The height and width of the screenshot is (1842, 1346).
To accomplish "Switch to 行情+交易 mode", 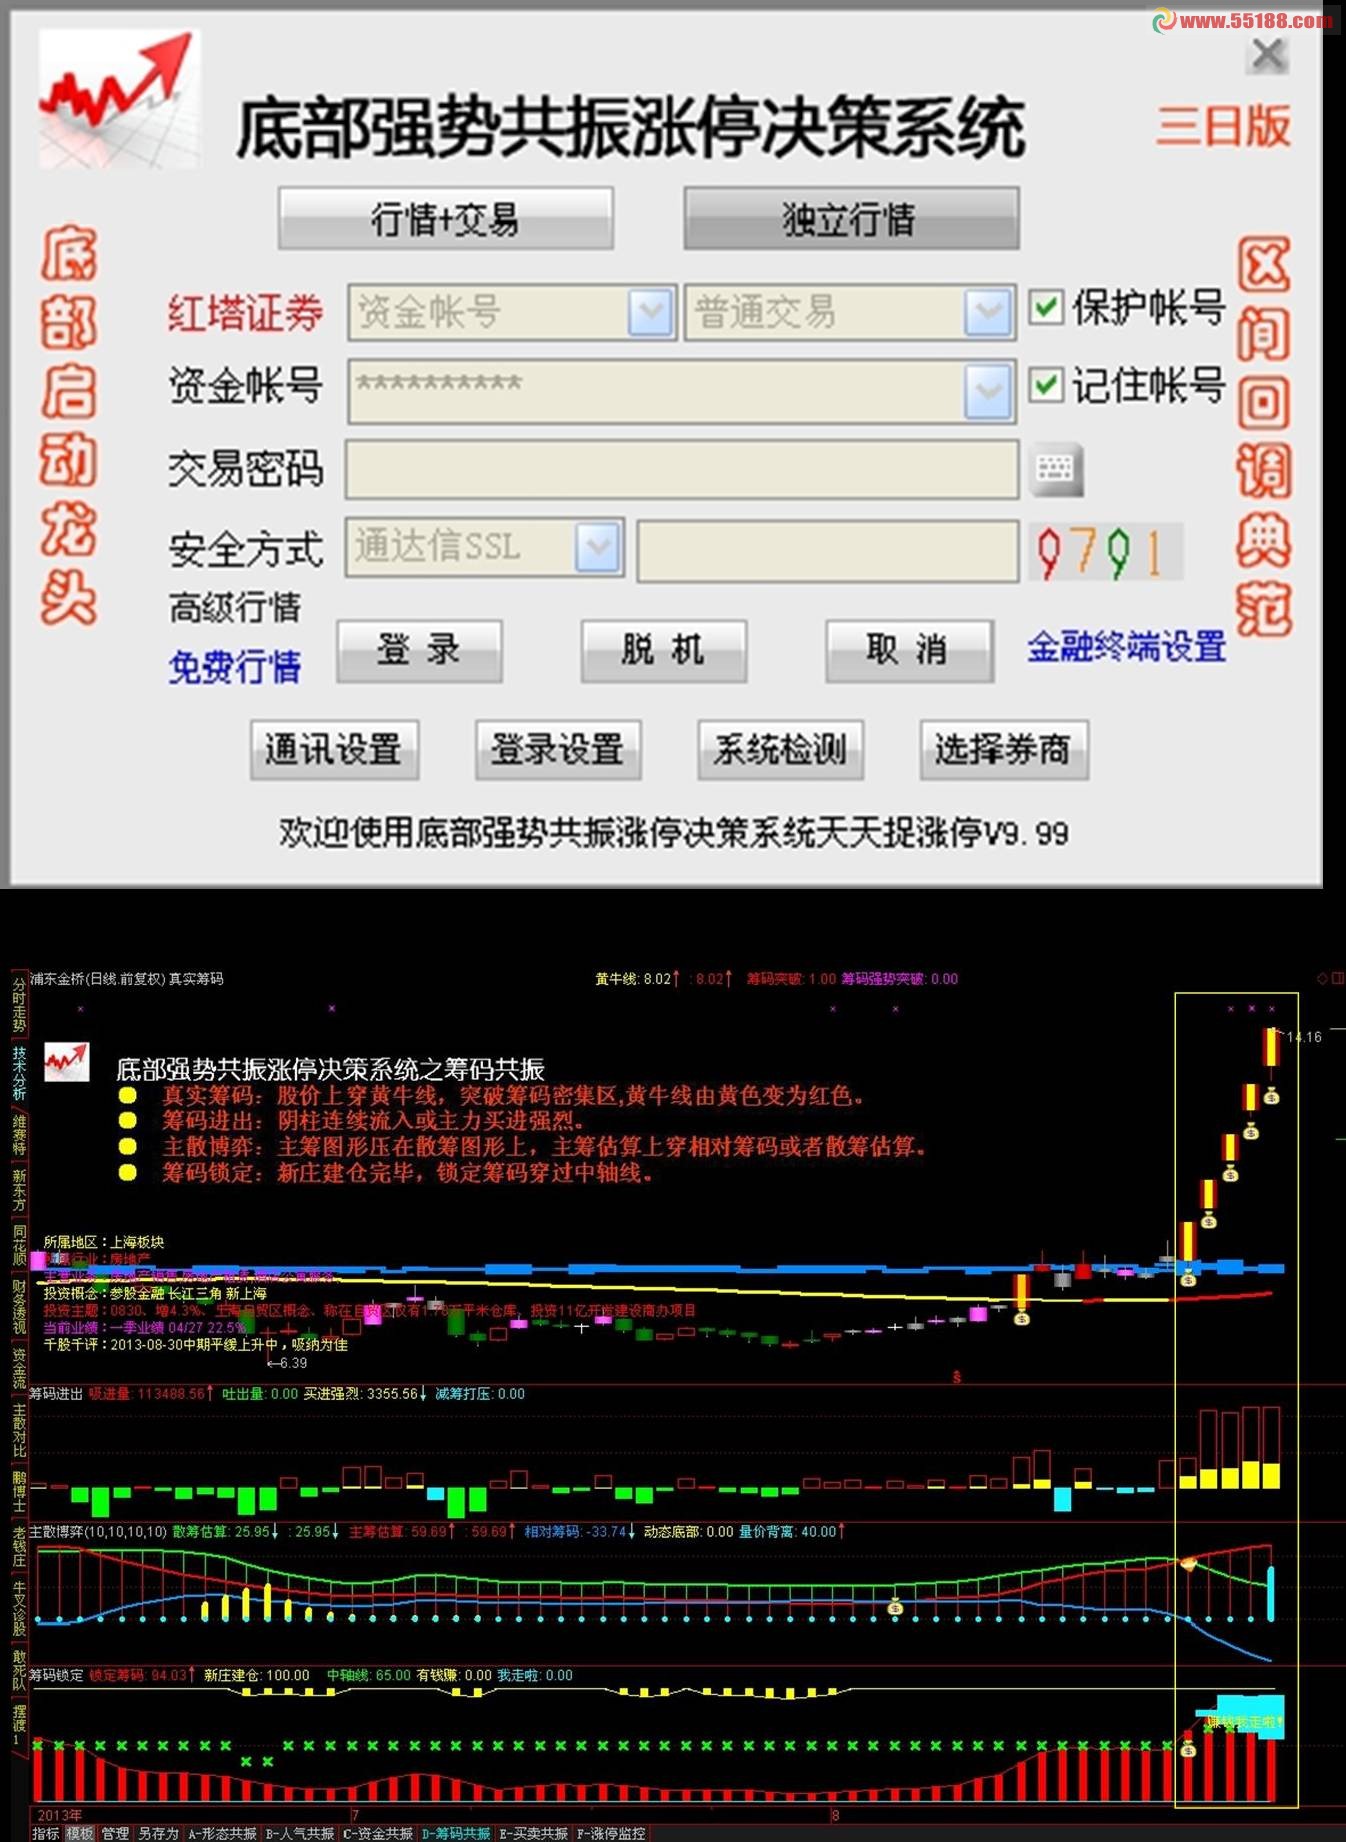I will pos(446,218).
